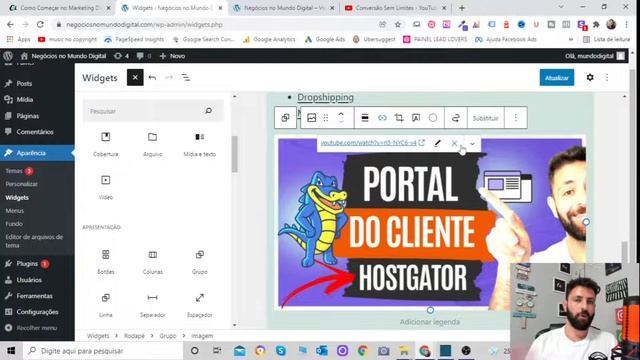640x360 pixels.
Task: Open the image block more options menu
Action: 516,118
